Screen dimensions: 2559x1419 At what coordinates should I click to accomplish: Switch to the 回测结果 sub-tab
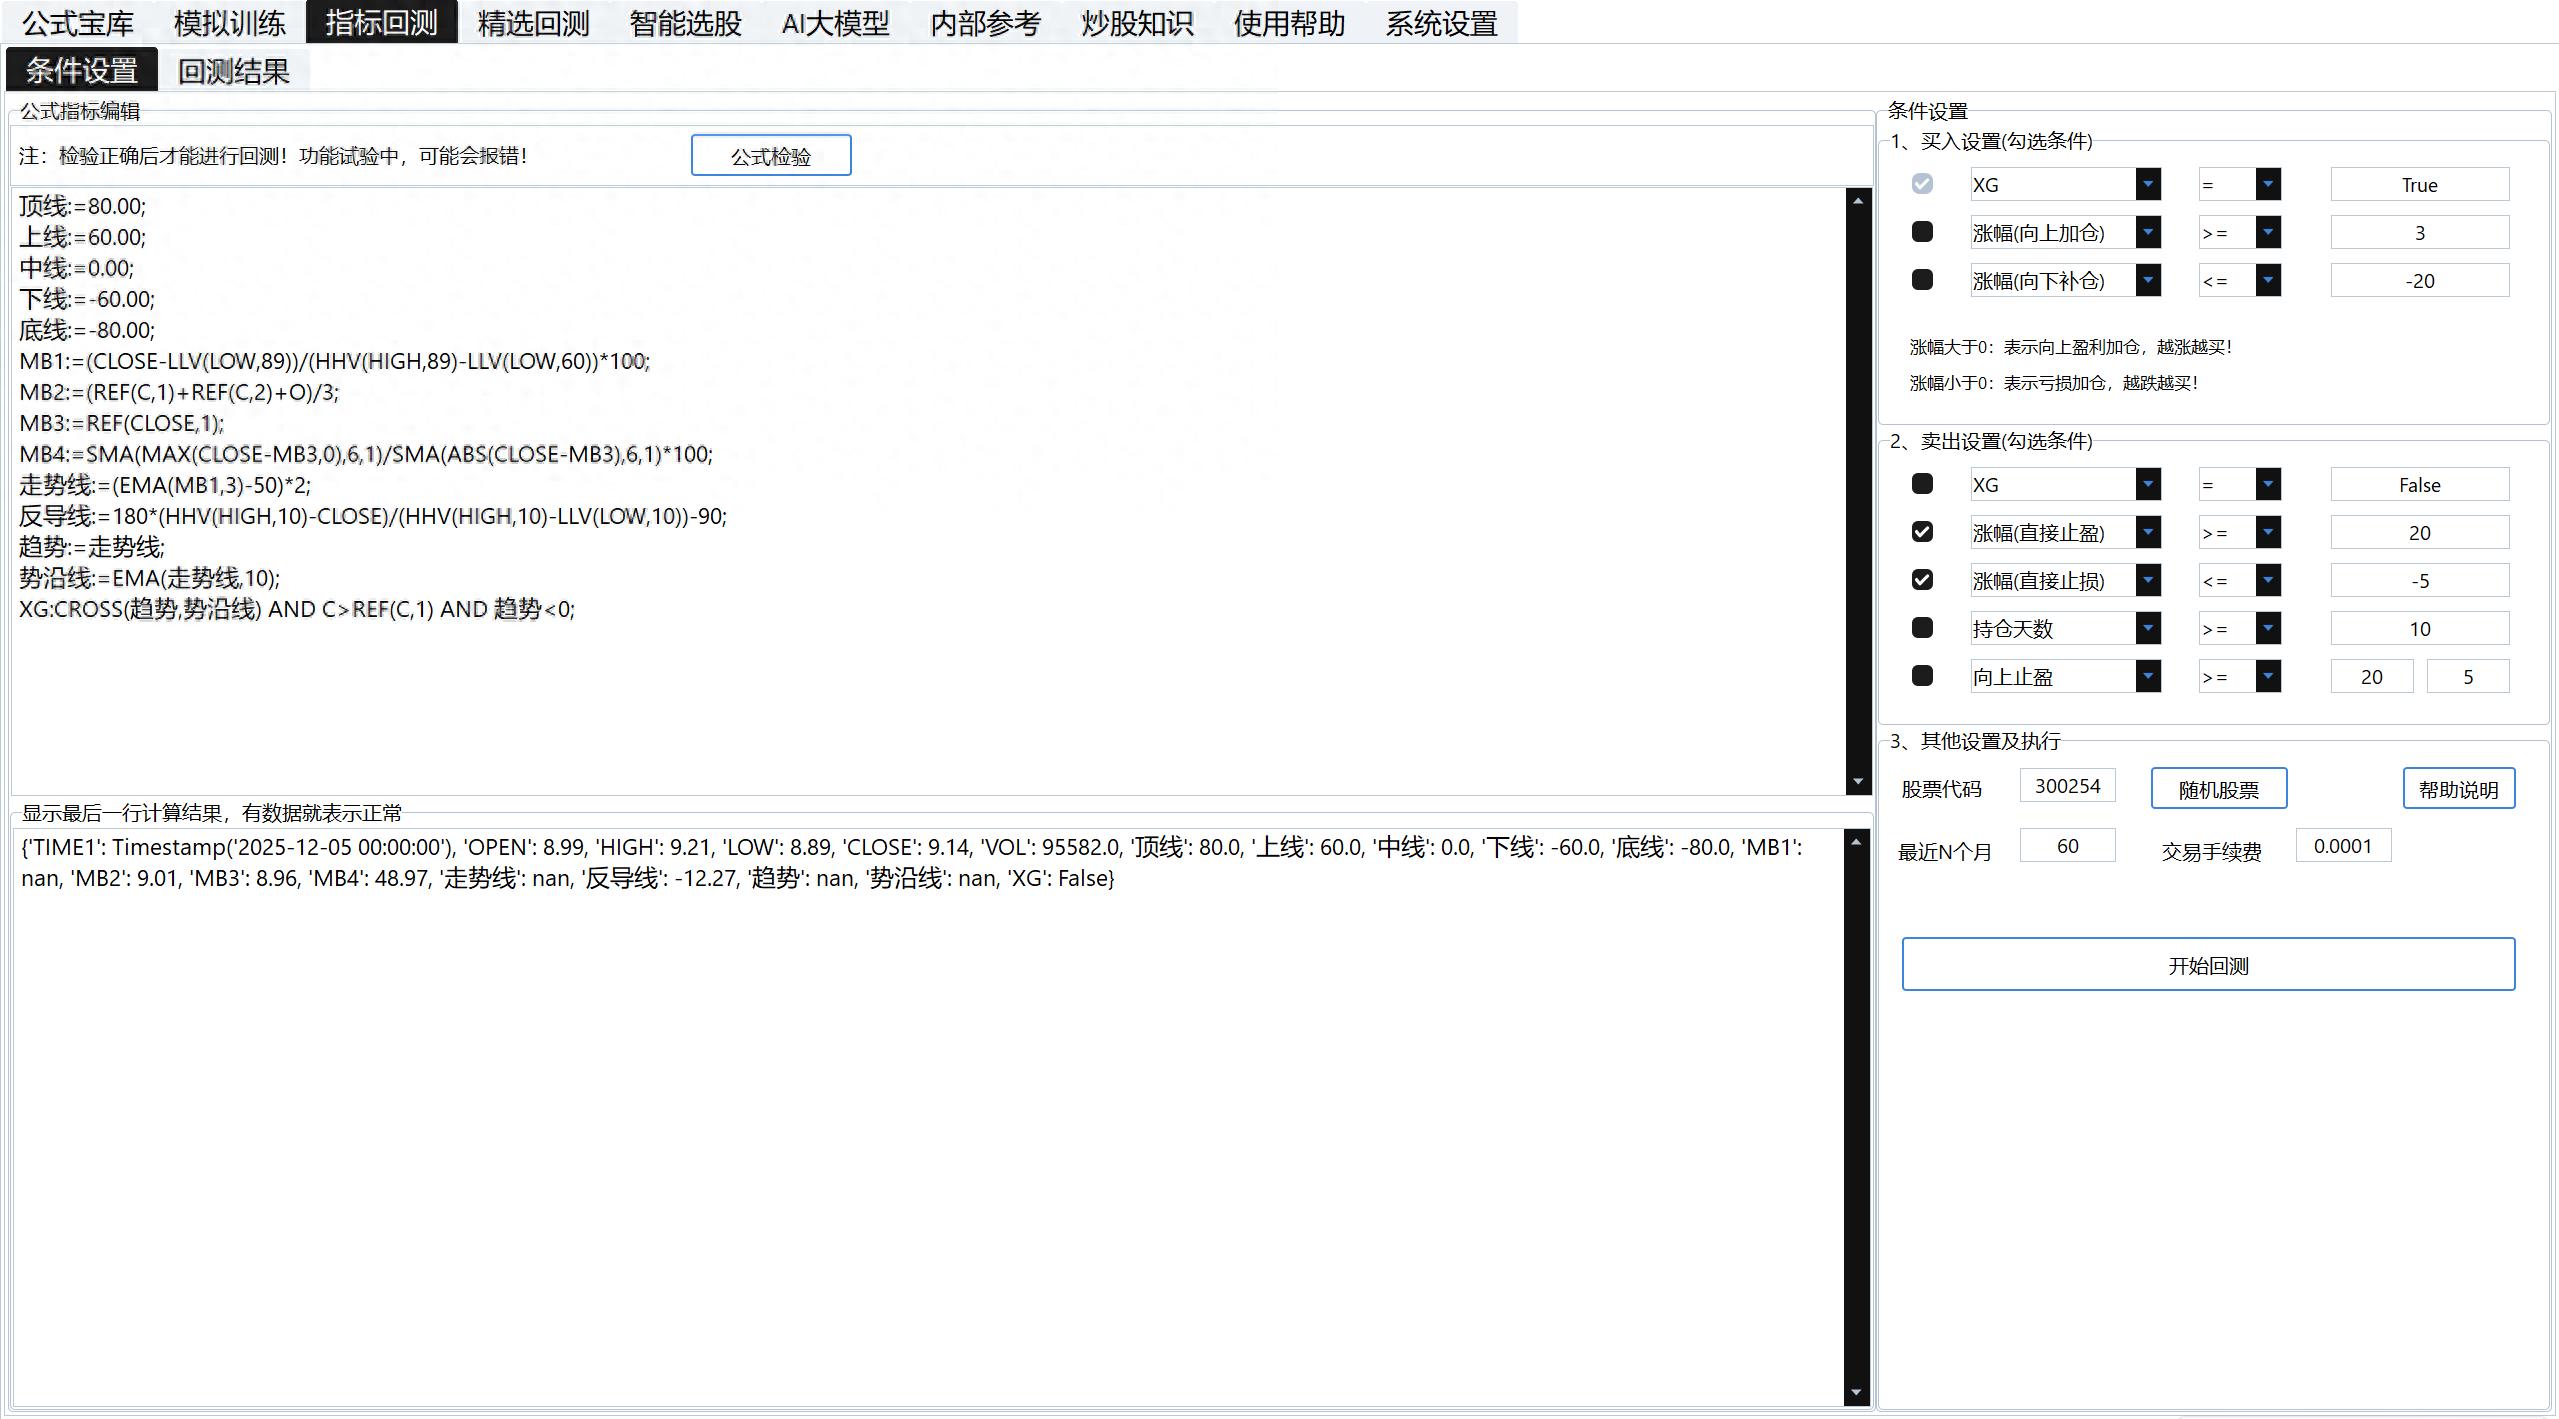(234, 70)
